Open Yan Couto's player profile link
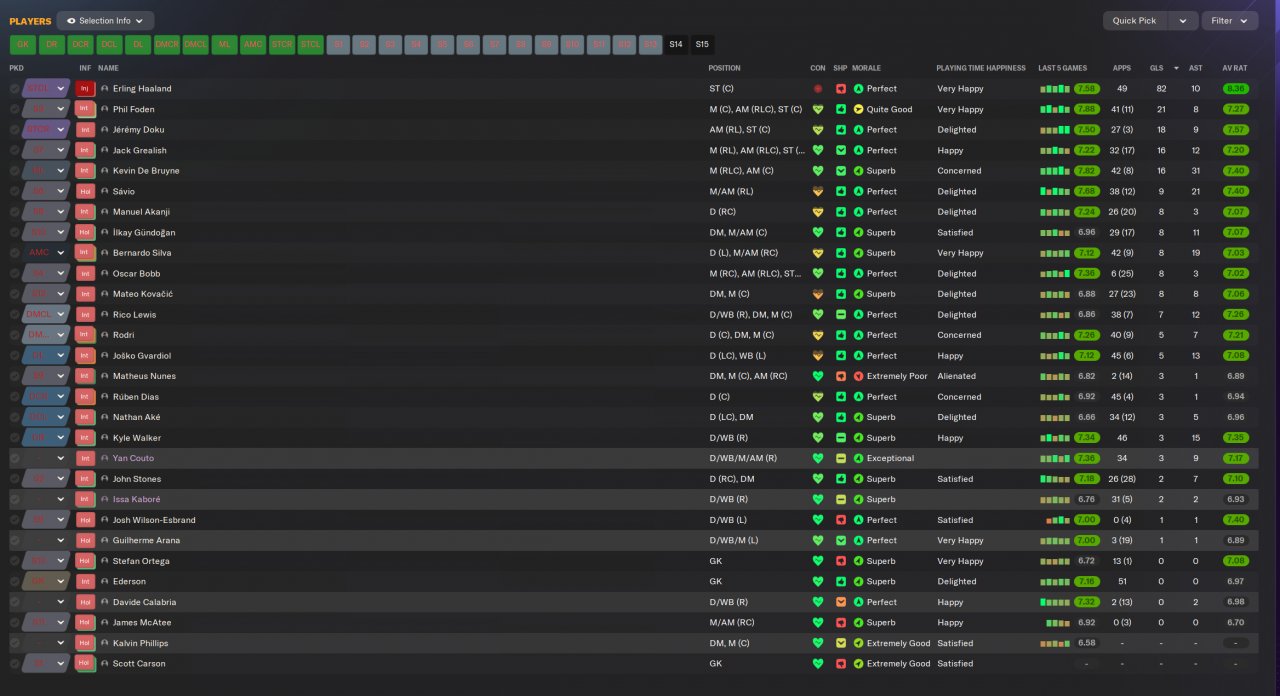Viewport: 1280px width, 696px height. pos(133,458)
